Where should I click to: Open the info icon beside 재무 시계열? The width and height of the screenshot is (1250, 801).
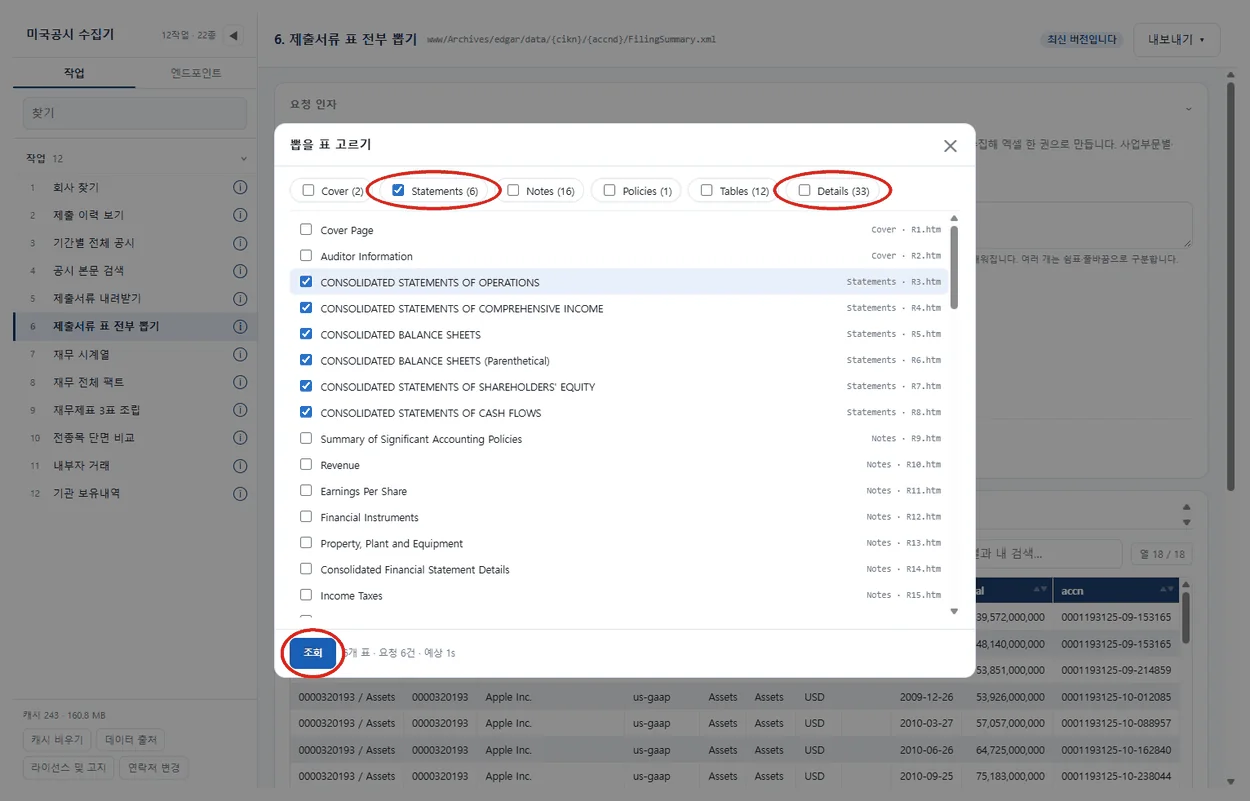point(240,354)
